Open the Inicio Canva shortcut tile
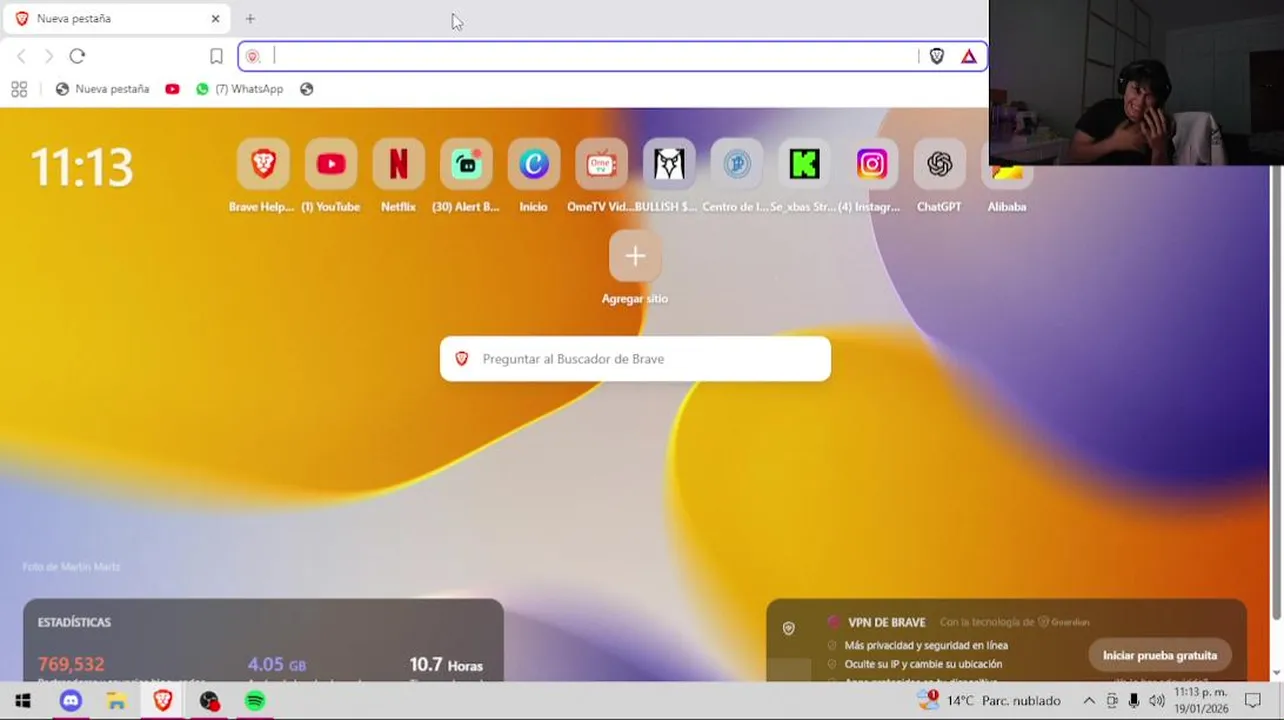The image size is (1284, 720). tap(534, 164)
